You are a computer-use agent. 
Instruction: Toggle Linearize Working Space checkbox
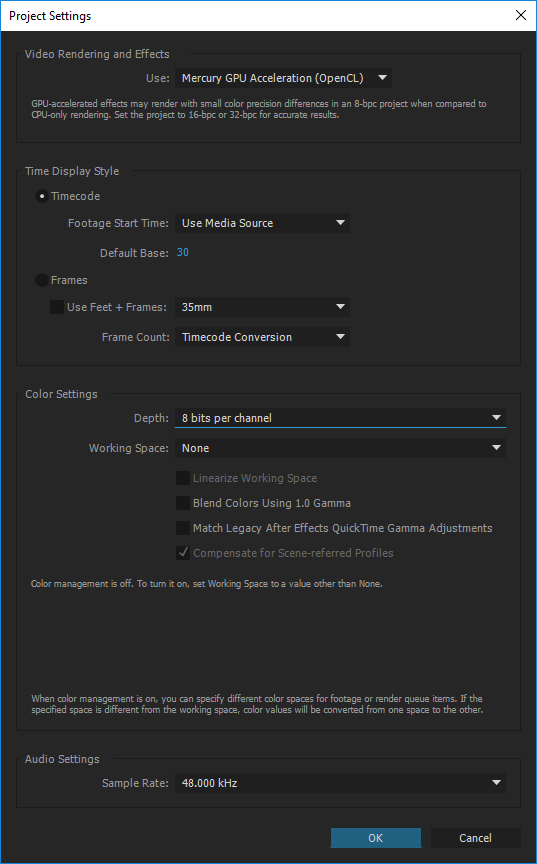(x=183, y=478)
